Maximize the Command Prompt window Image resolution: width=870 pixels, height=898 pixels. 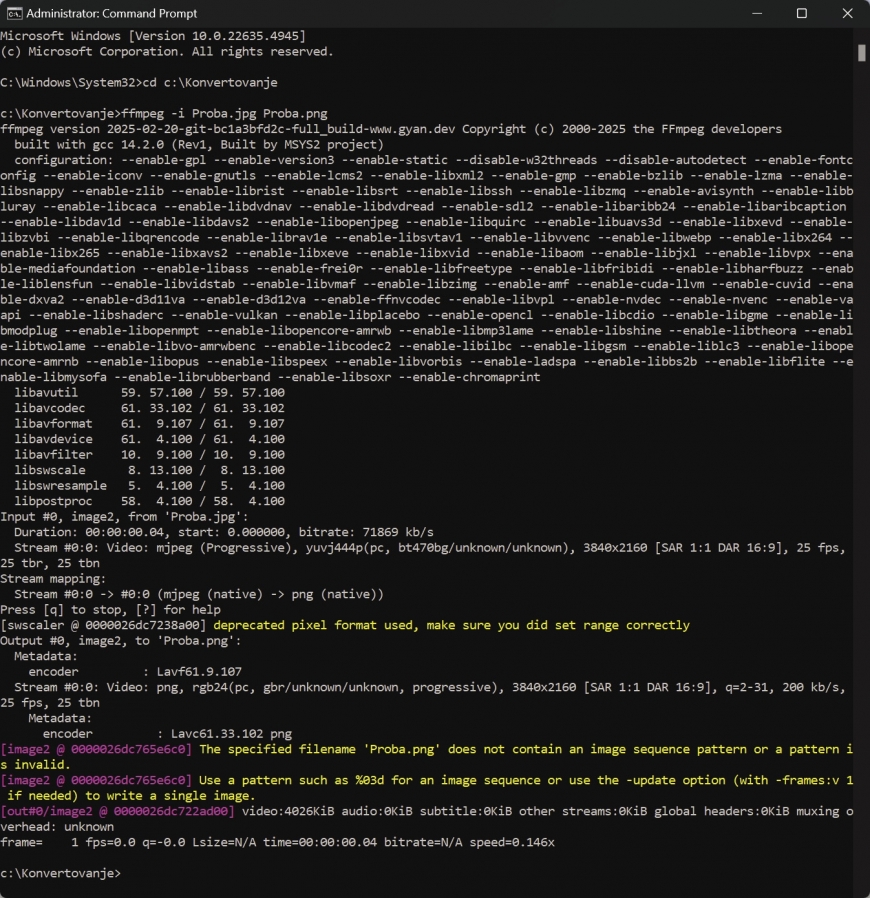[802, 13]
